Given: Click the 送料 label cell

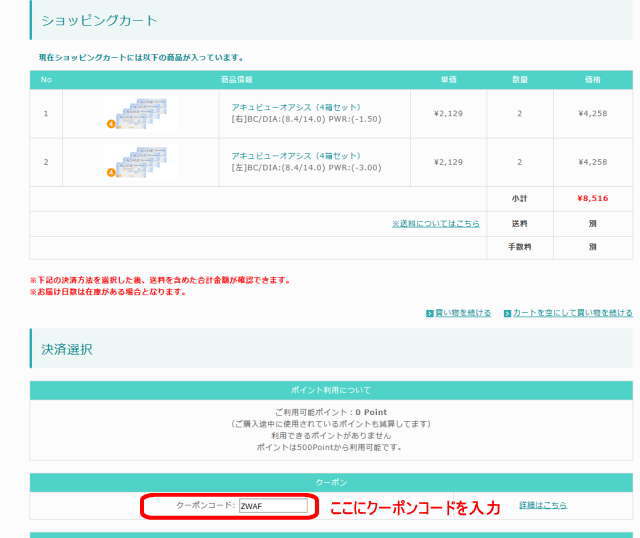Looking at the screenshot, I should pyautogui.click(x=520, y=224).
